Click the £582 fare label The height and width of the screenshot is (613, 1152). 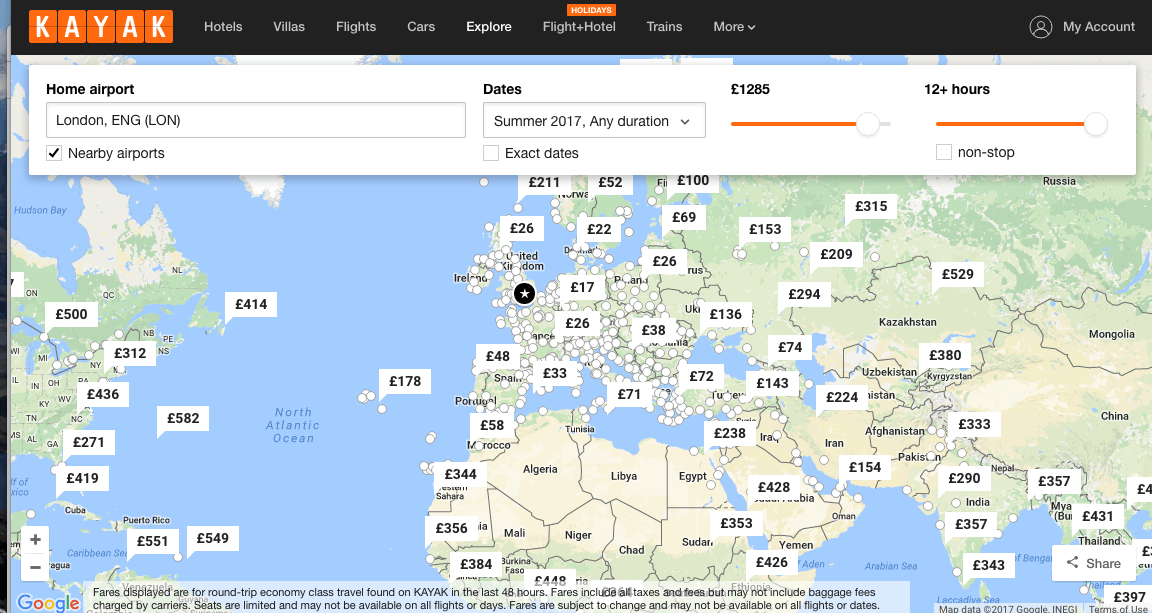coord(183,418)
